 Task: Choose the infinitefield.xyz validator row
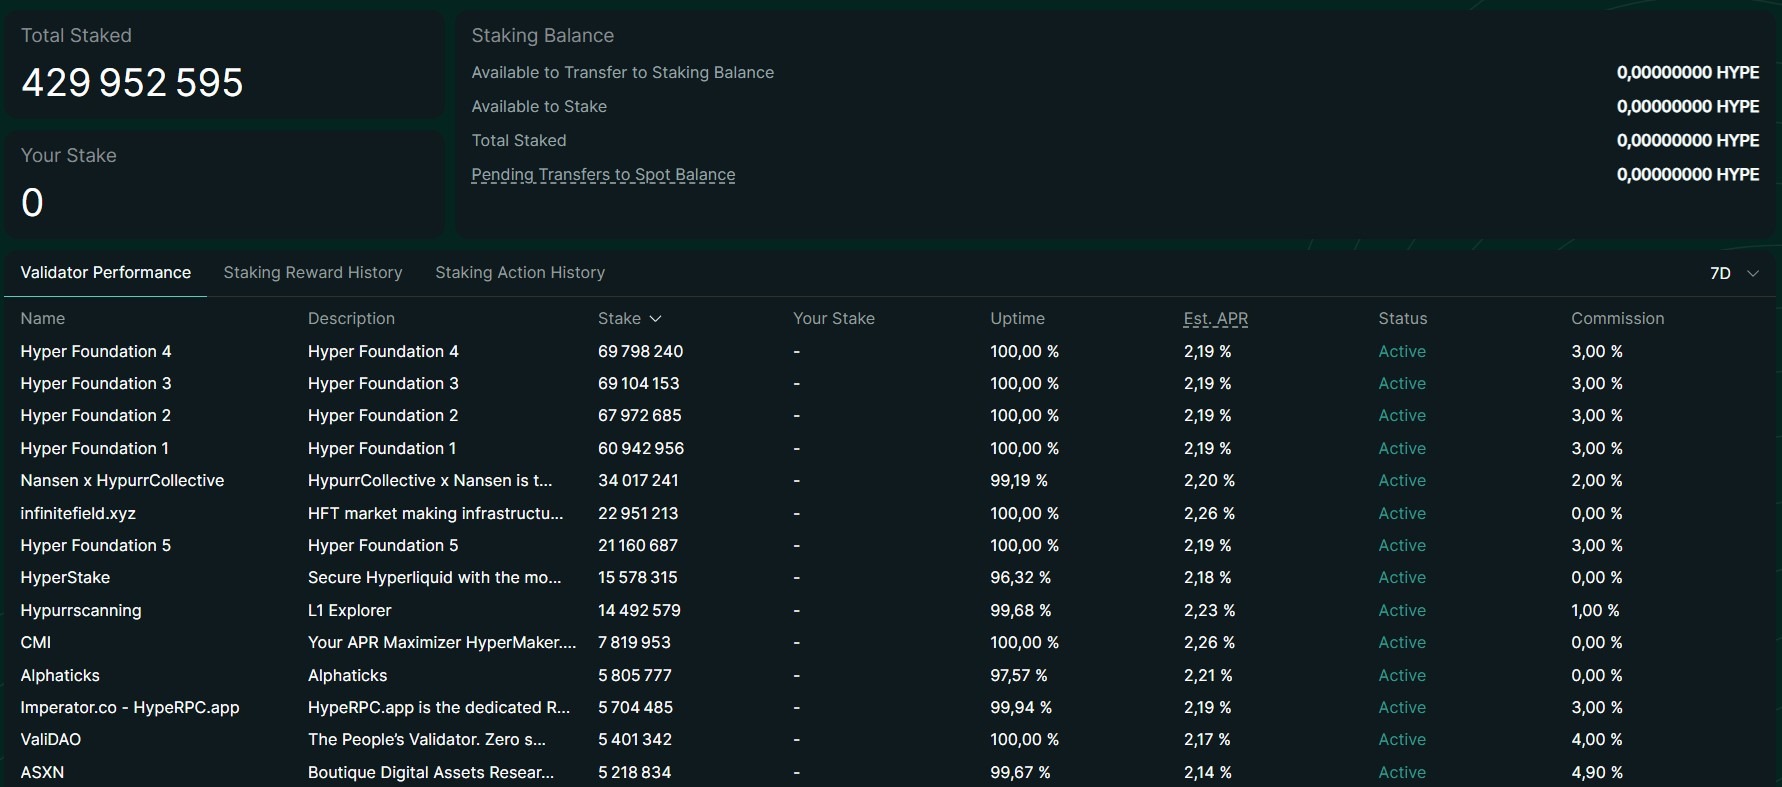point(890,514)
